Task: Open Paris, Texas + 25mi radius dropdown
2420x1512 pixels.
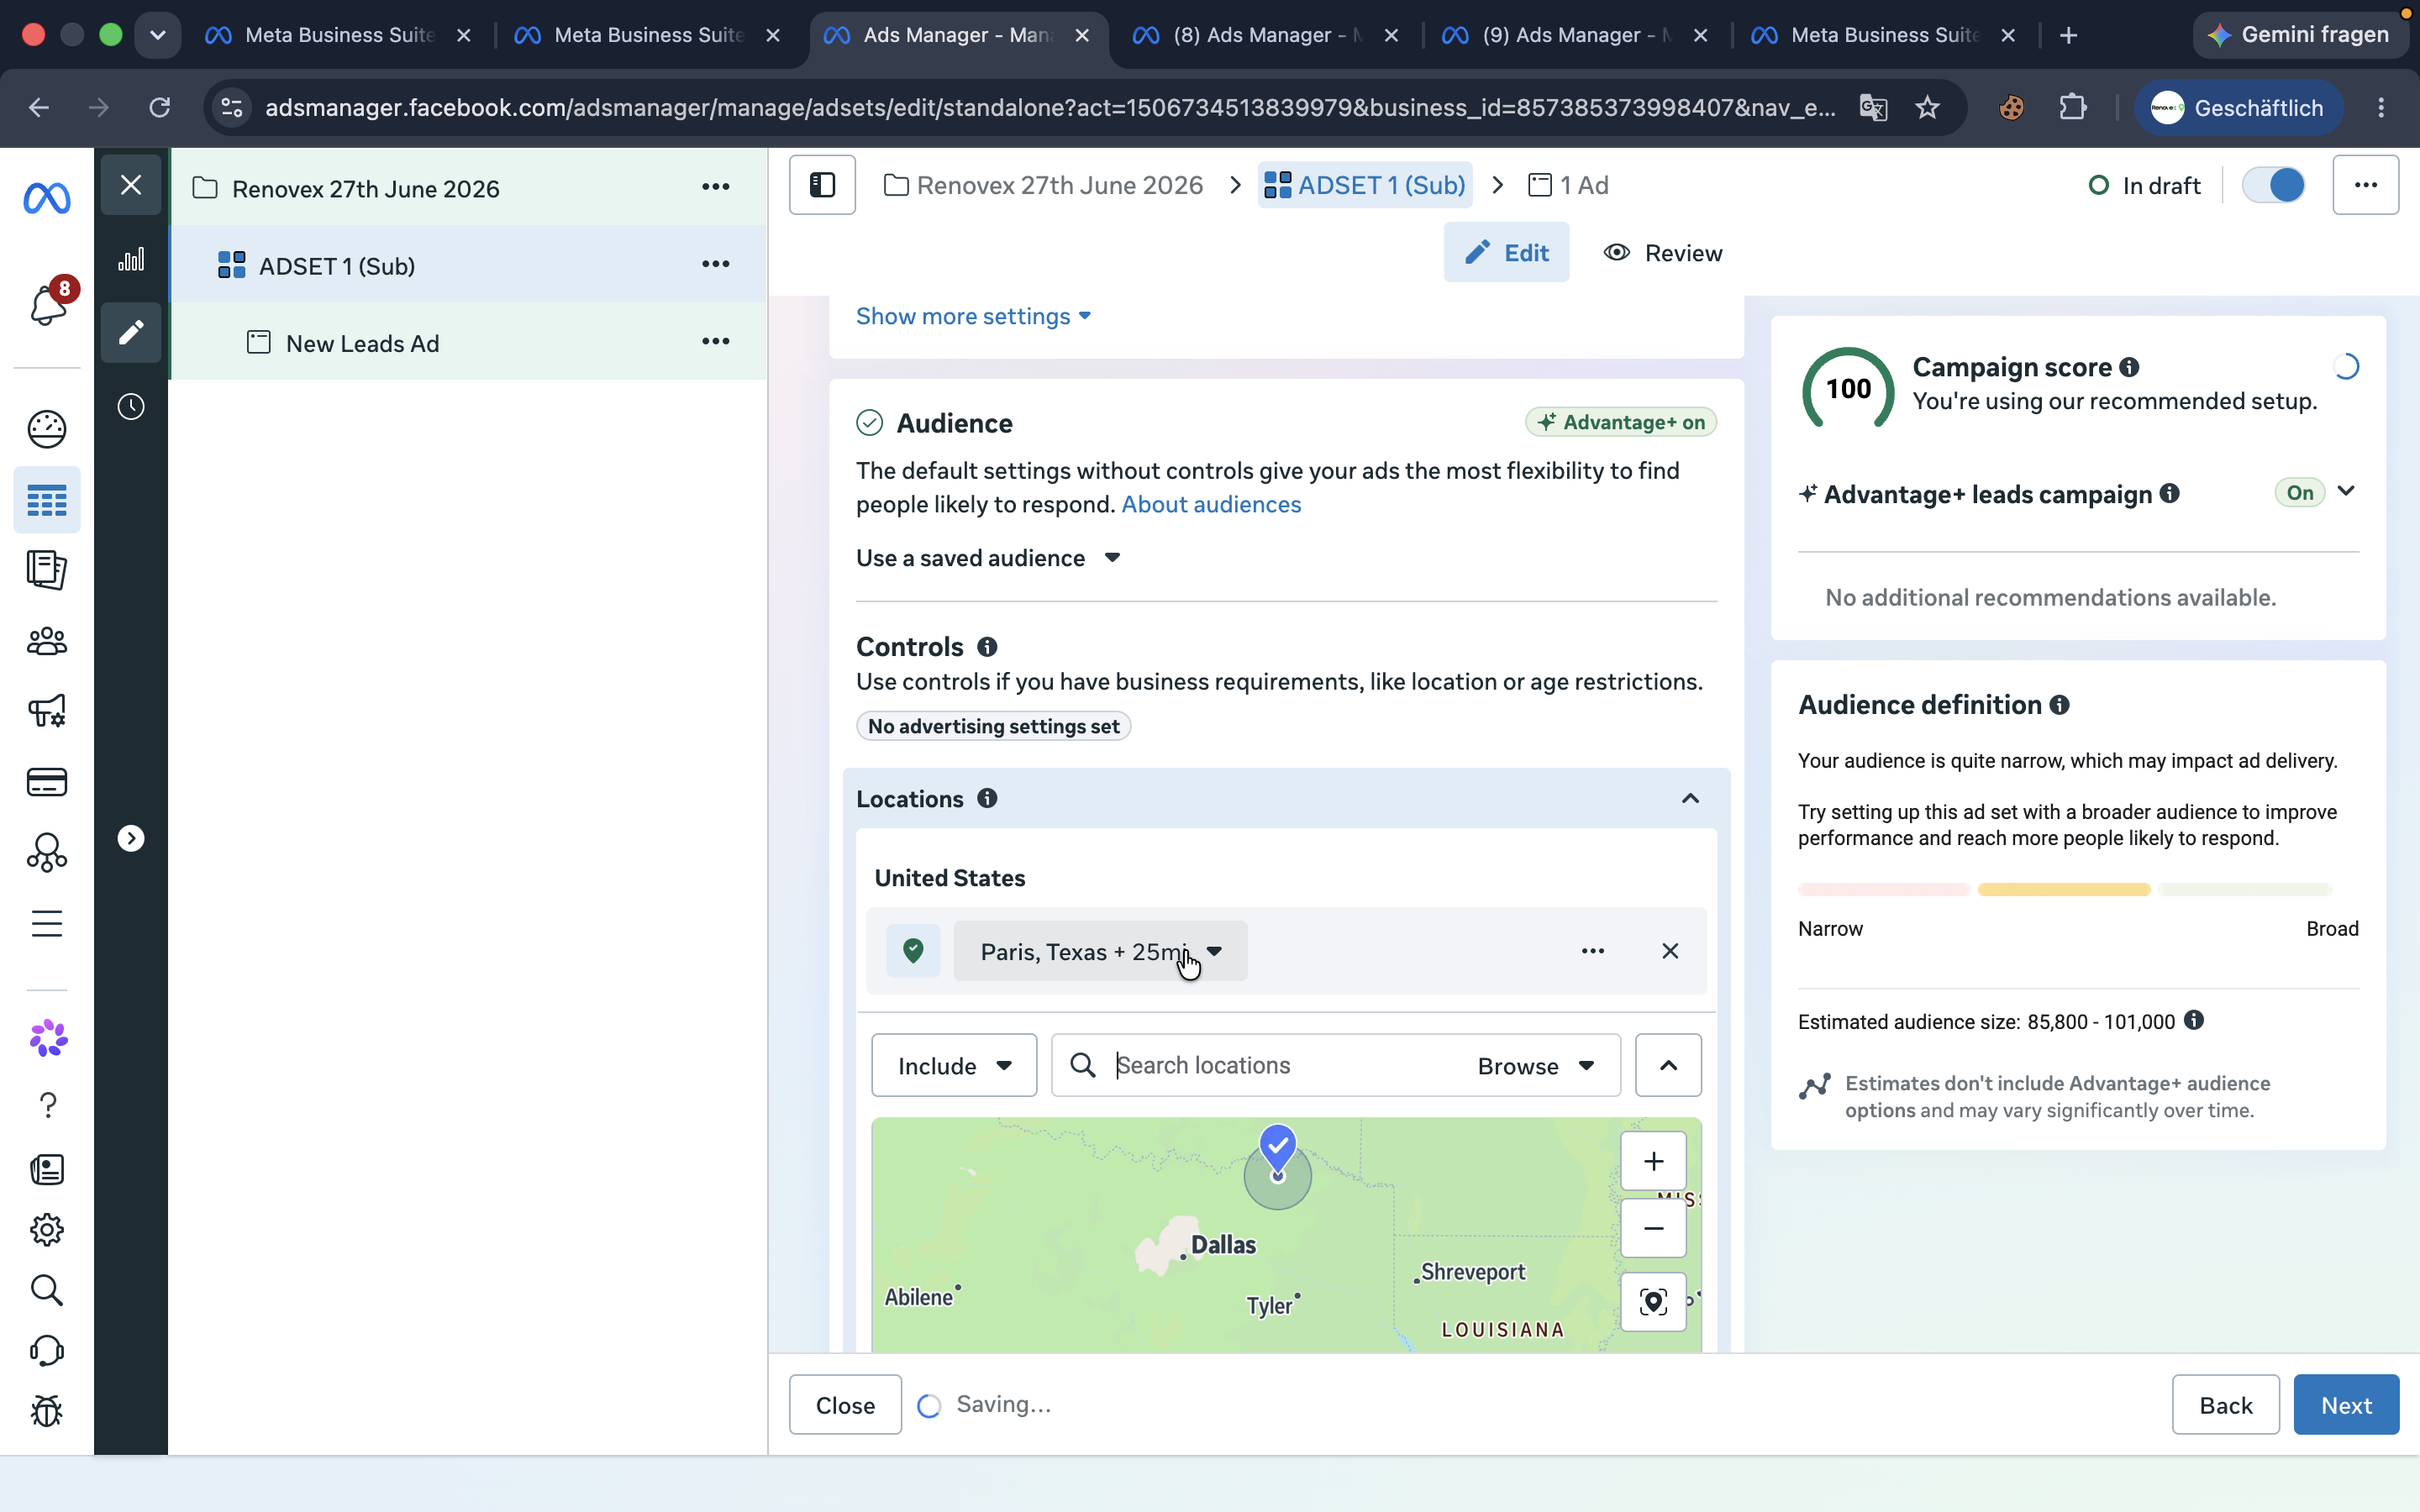Action: coord(1100,951)
